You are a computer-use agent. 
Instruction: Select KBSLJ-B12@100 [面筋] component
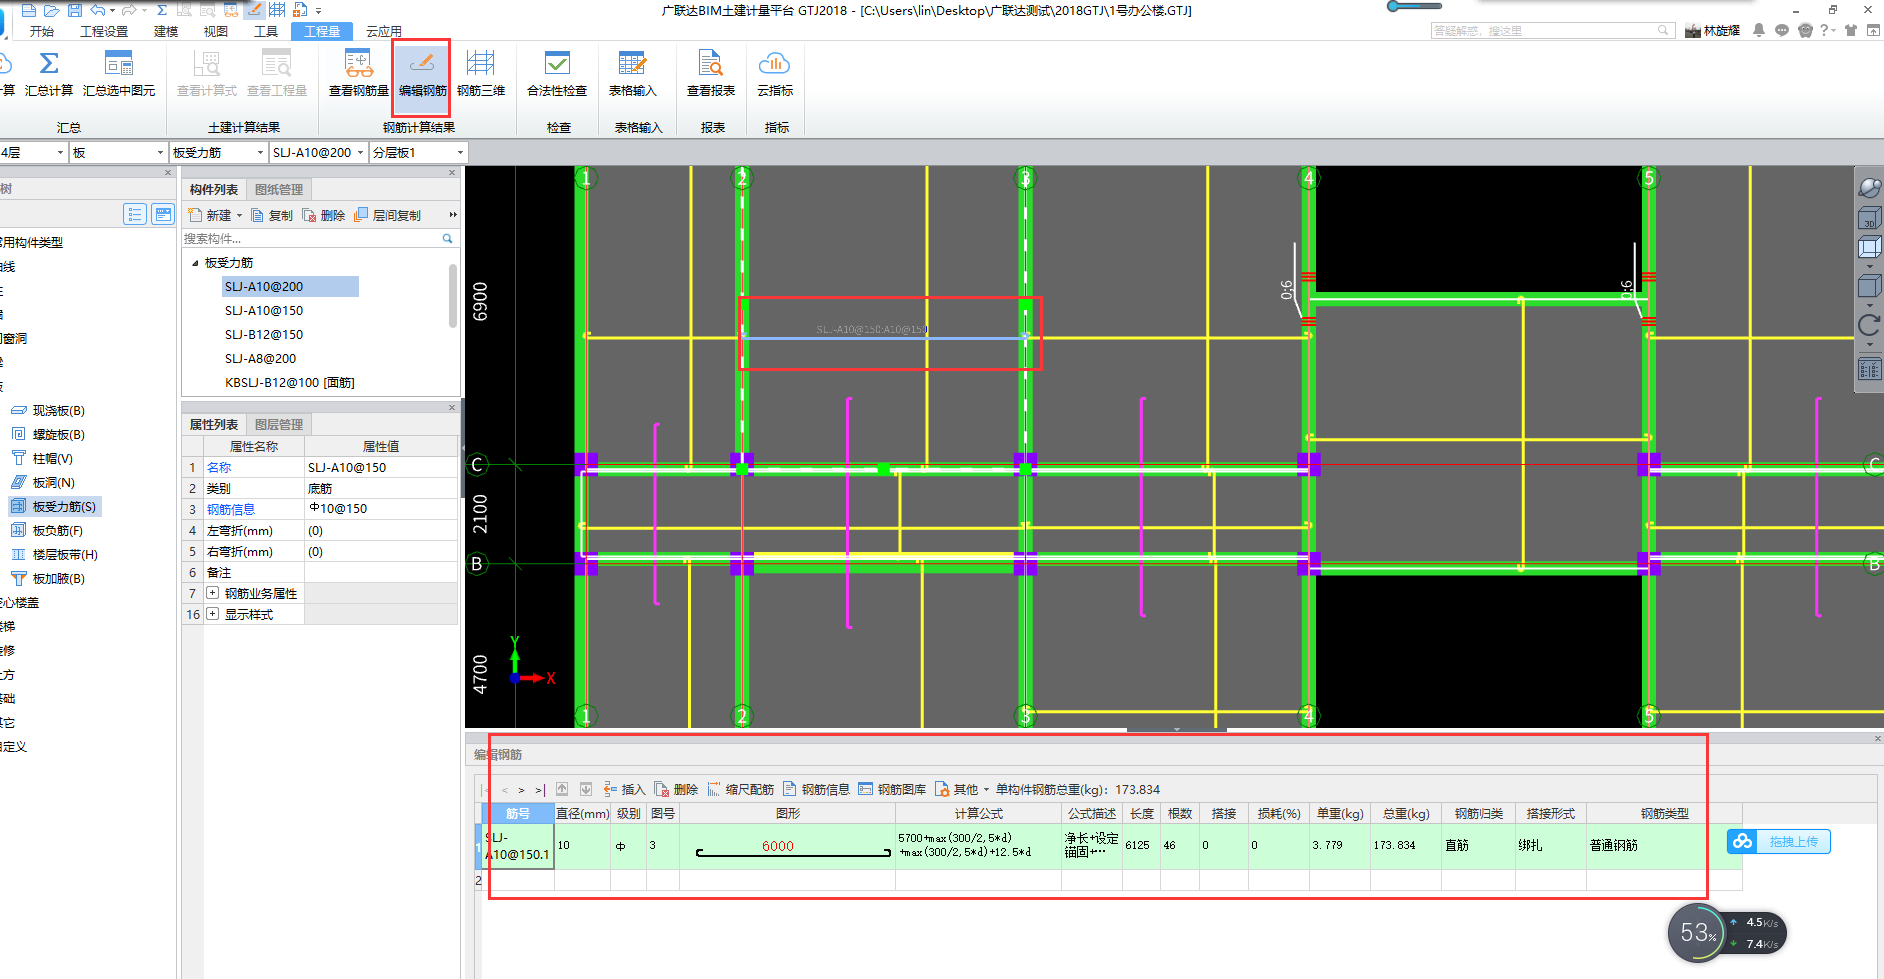290,383
